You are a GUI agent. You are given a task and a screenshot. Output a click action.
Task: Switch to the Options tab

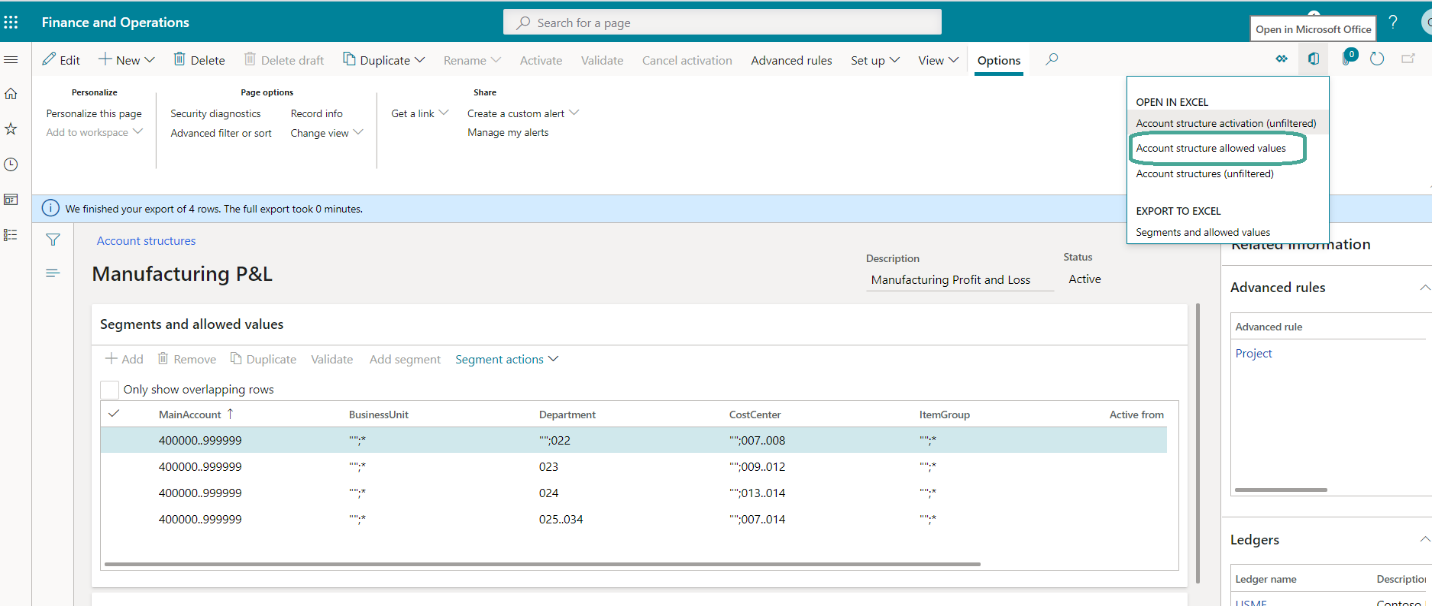click(x=998, y=60)
